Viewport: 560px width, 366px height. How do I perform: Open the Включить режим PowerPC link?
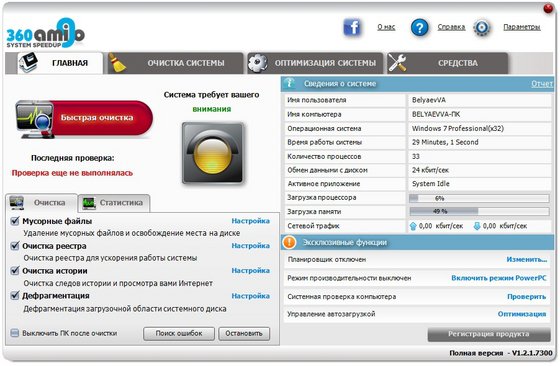pyautogui.click(x=499, y=278)
